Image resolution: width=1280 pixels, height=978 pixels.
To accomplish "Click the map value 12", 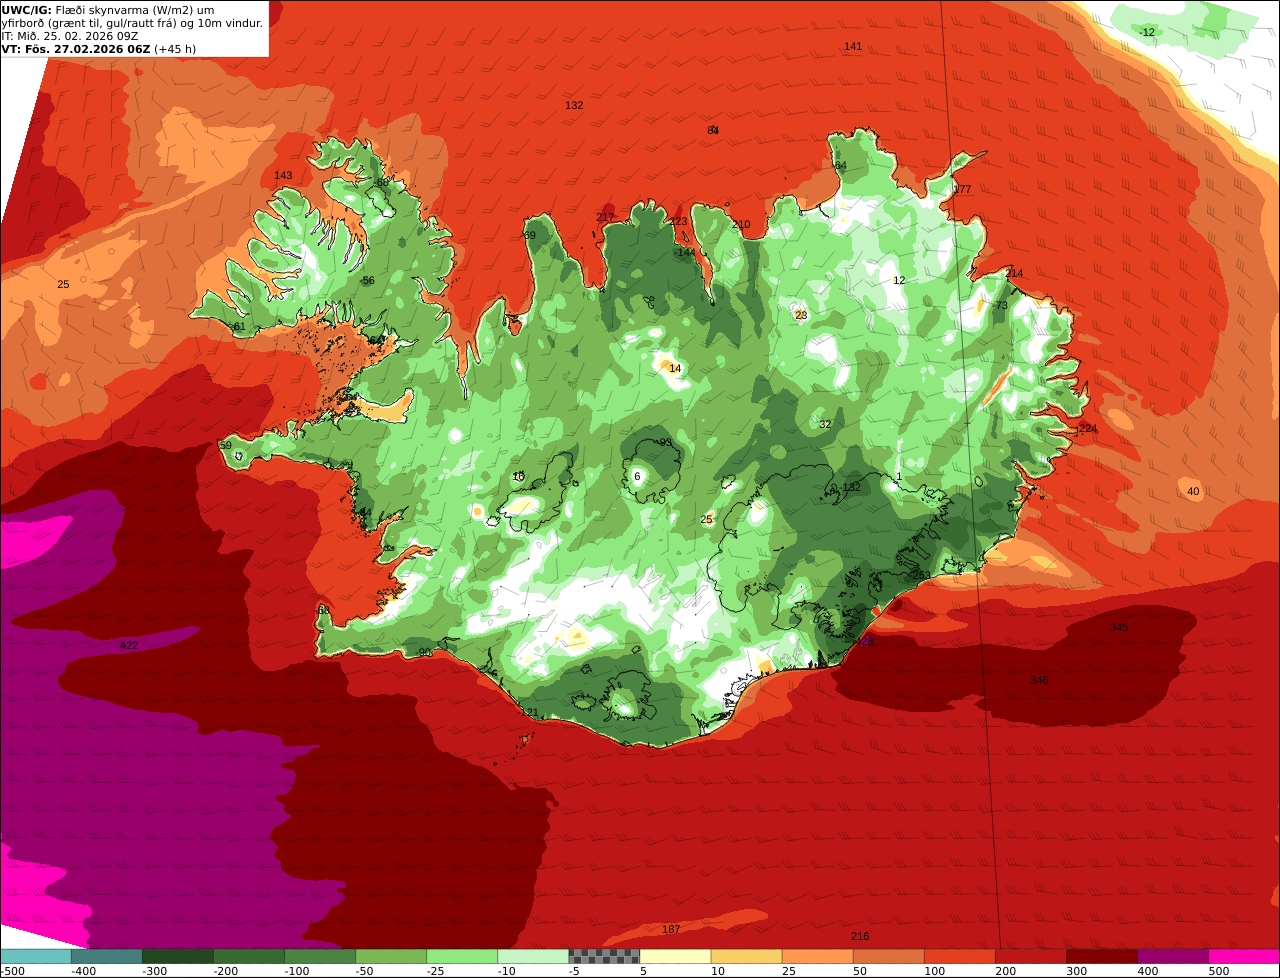I will click(899, 281).
